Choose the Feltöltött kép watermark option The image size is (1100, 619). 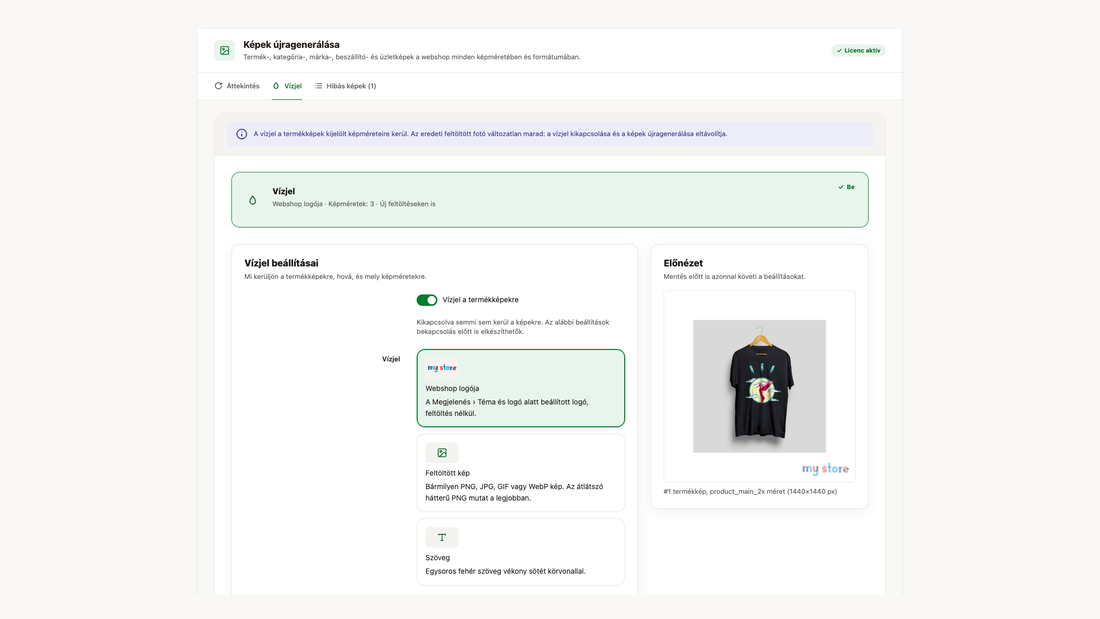[x=521, y=472]
